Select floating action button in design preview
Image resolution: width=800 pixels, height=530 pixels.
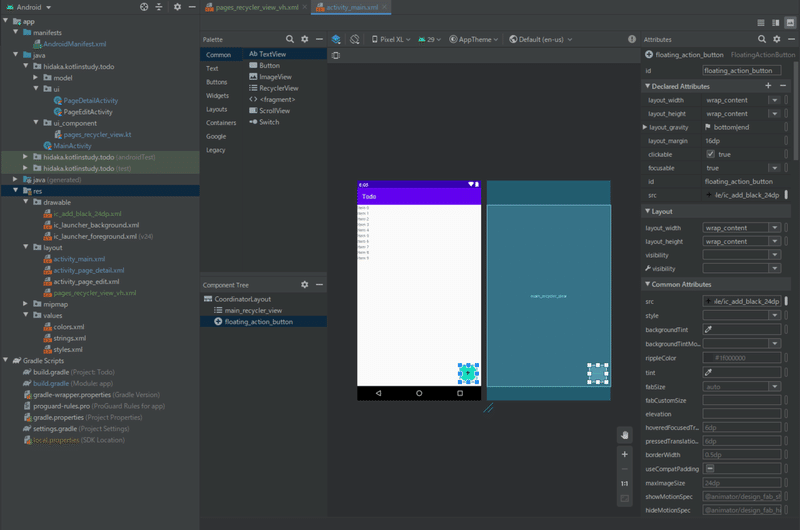pyautogui.click(x=468, y=373)
